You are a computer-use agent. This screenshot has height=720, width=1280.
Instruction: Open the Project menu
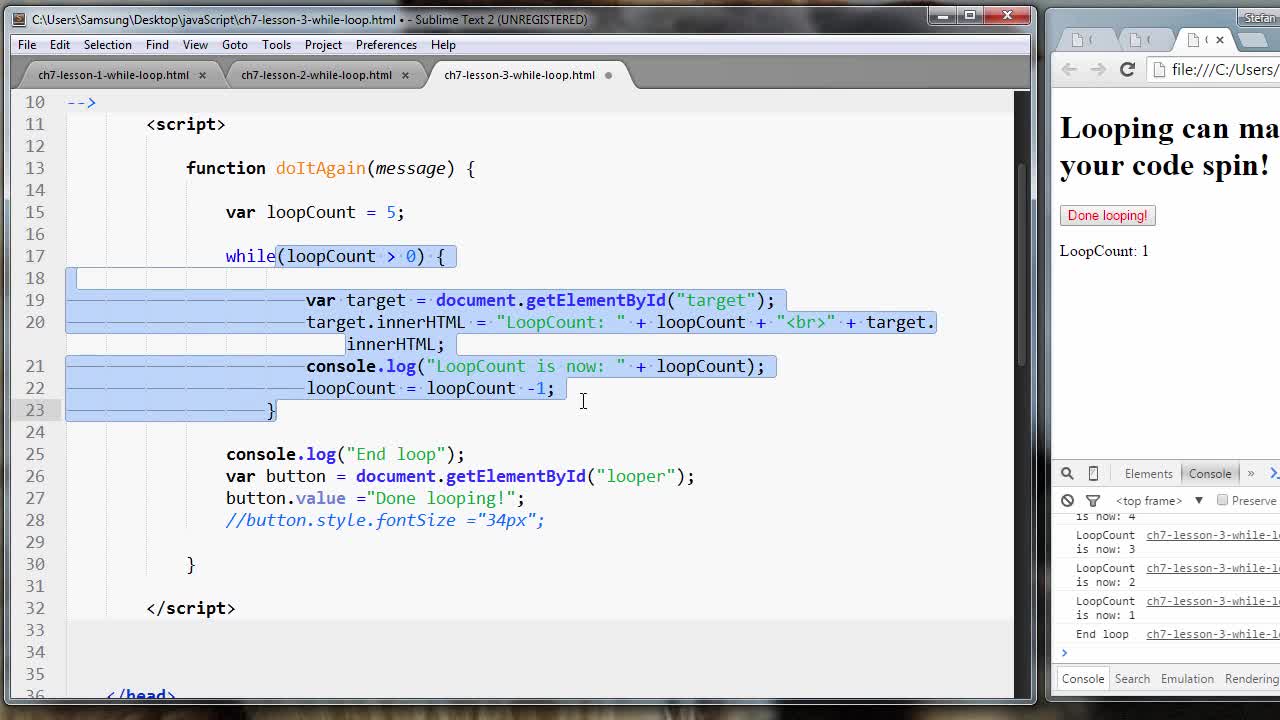coord(323,45)
